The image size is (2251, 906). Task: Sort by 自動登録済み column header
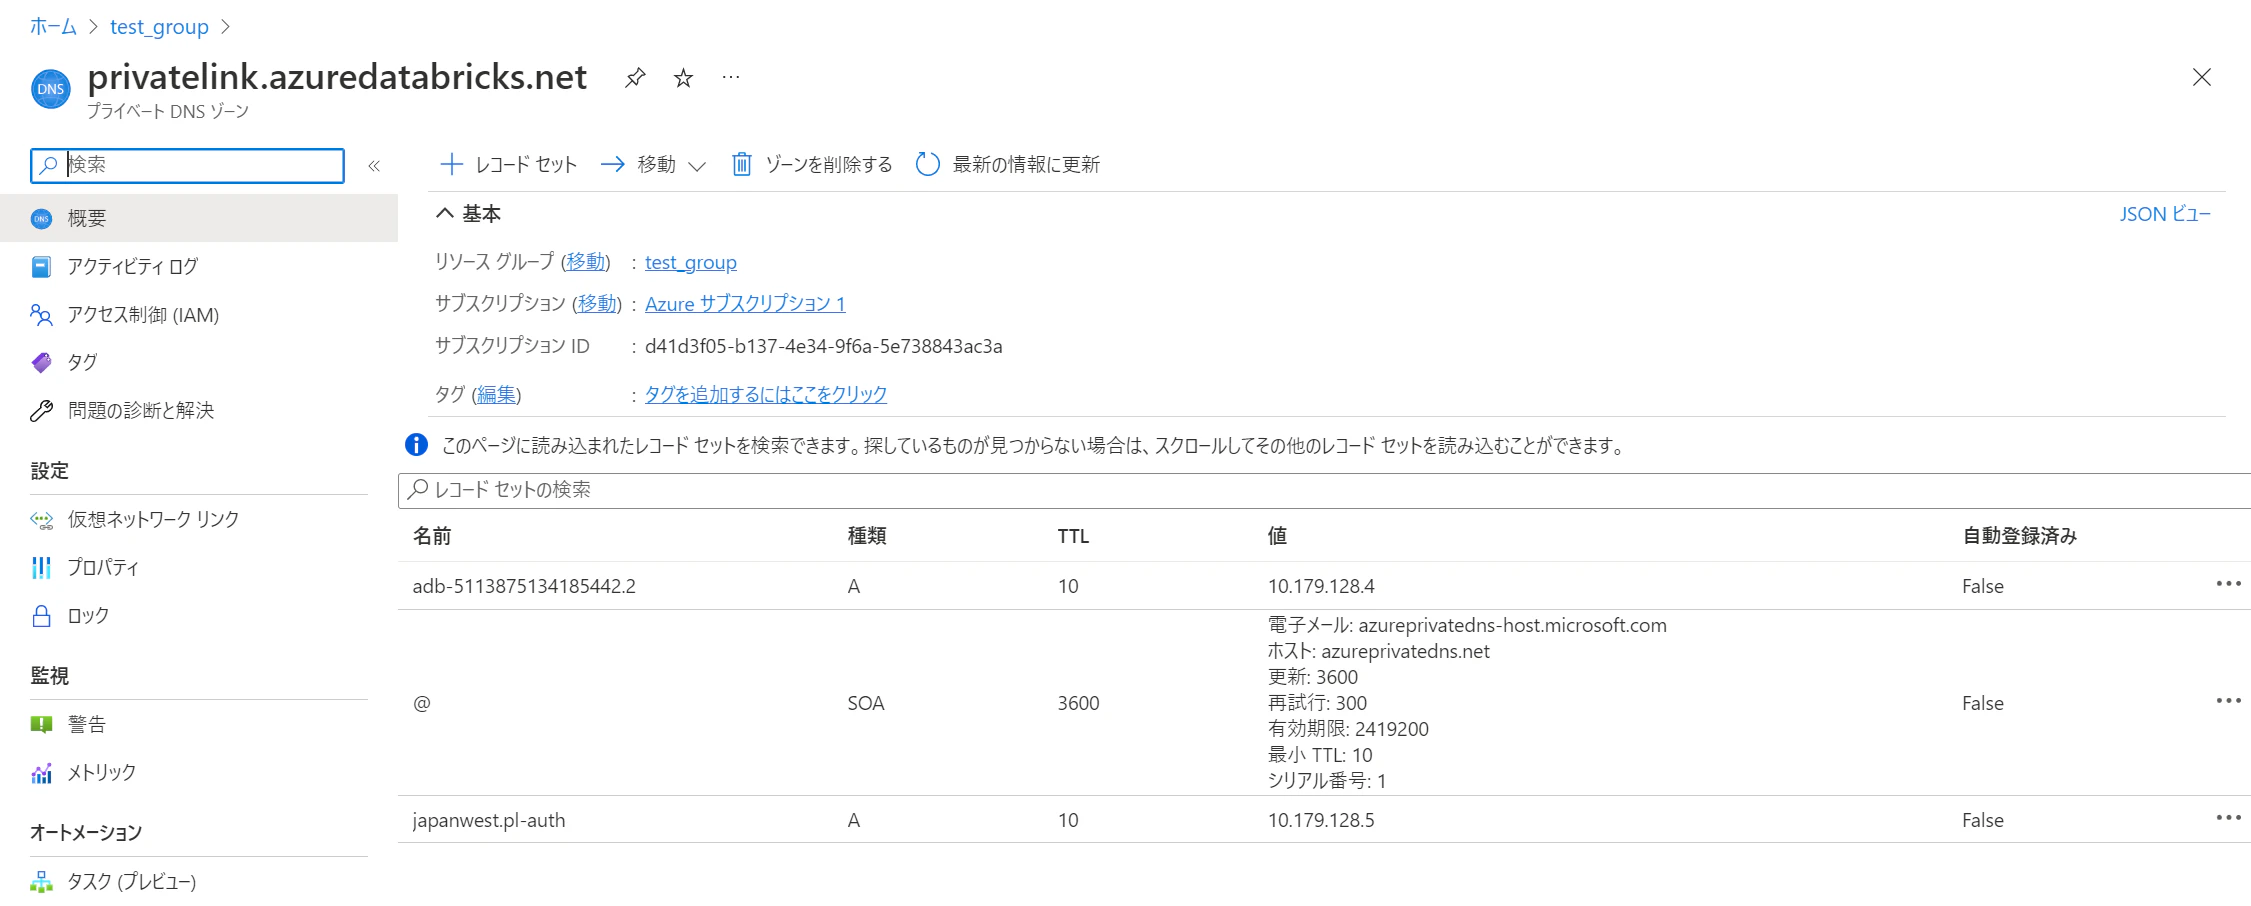pos(2020,536)
